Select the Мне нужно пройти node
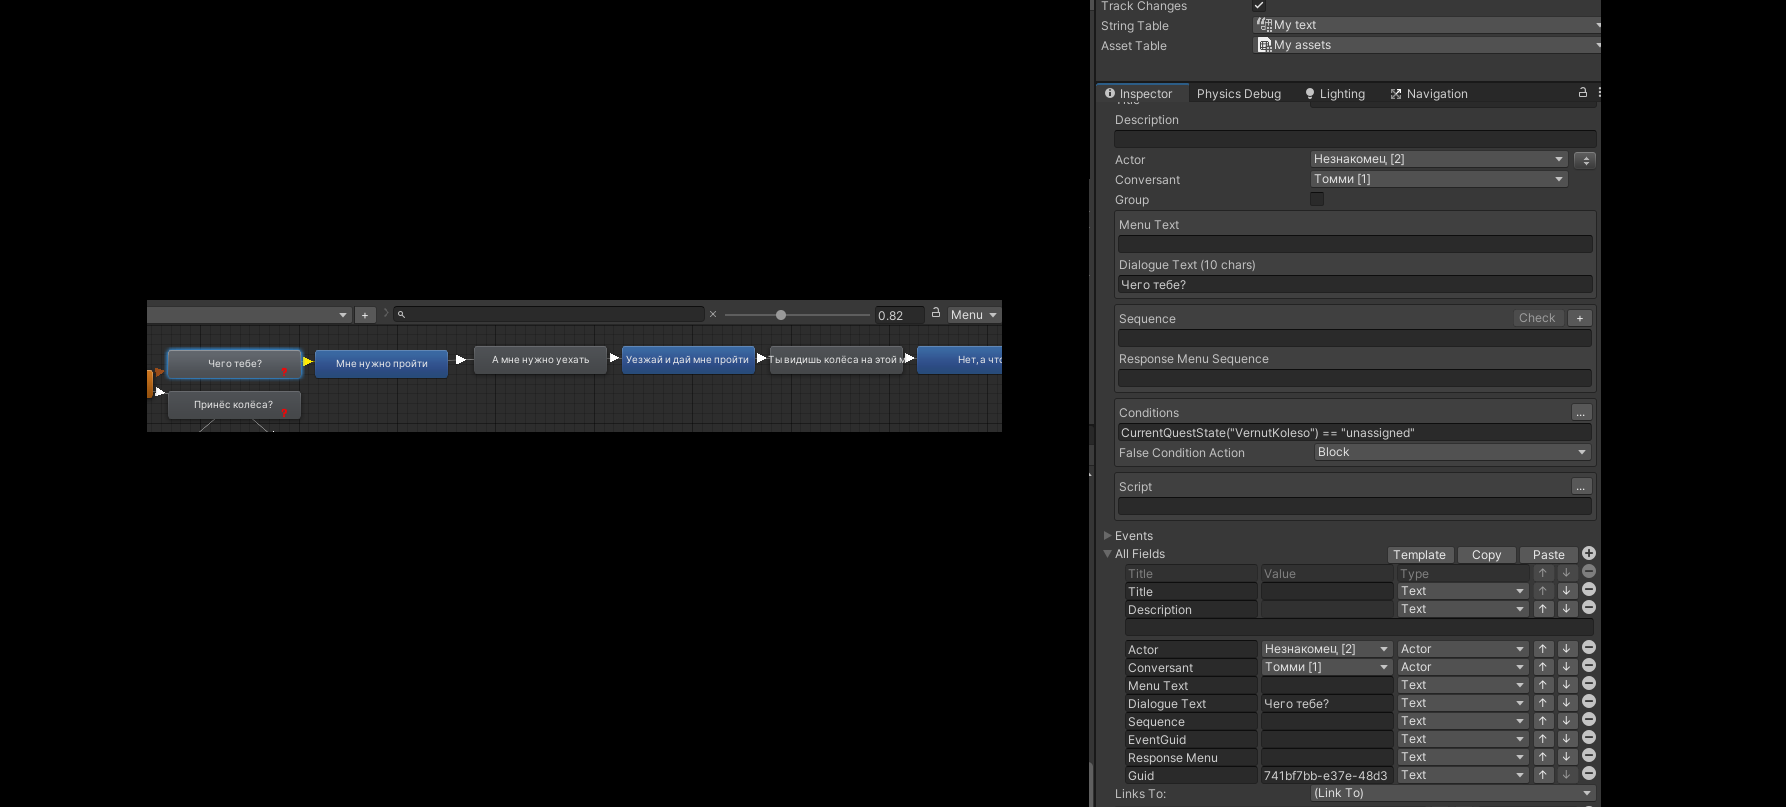This screenshot has width=1786, height=807. [x=381, y=364]
